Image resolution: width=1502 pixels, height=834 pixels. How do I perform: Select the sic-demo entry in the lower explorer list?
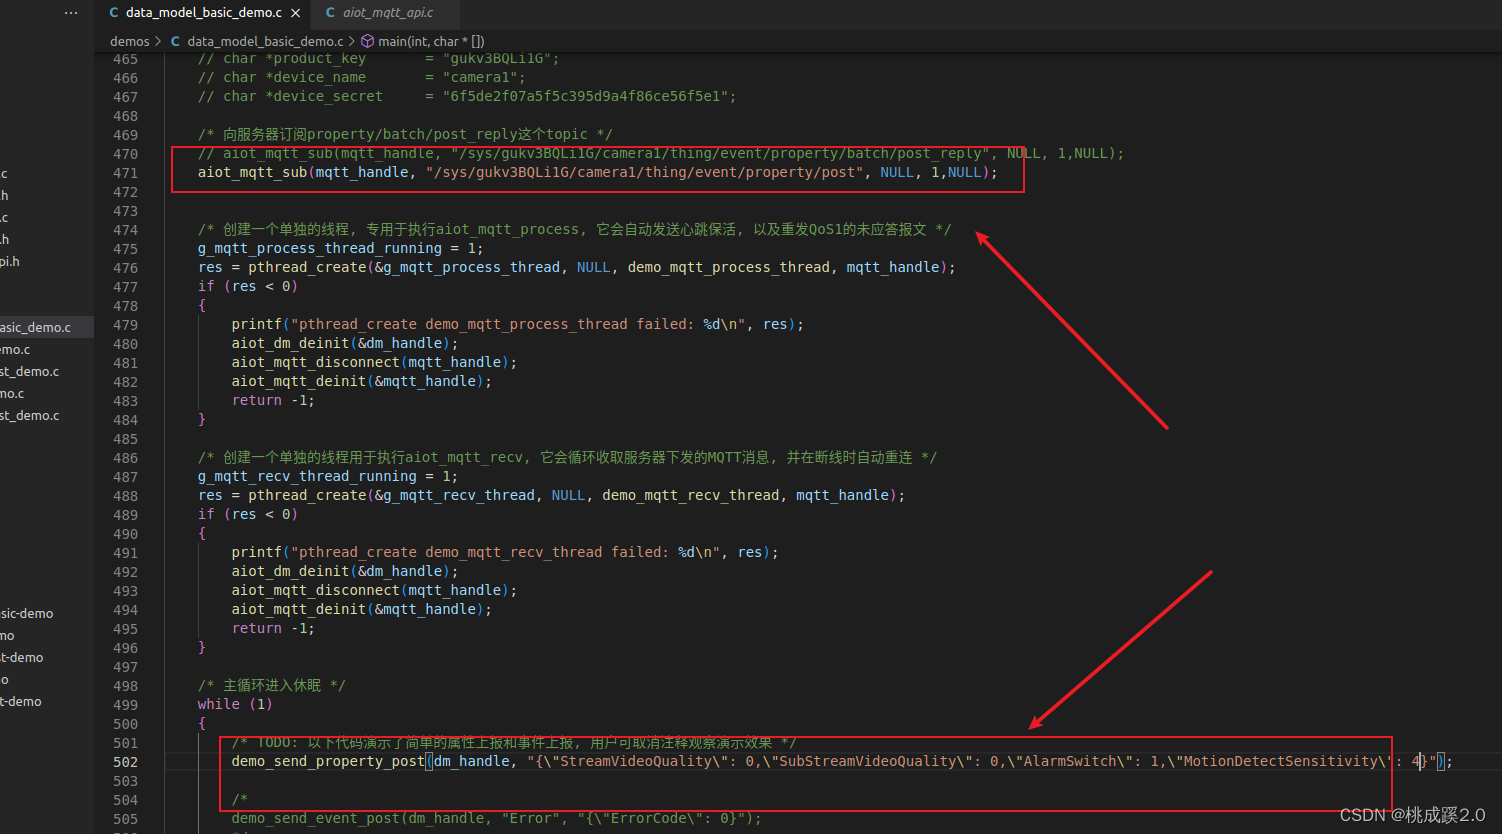(x=27, y=613)
